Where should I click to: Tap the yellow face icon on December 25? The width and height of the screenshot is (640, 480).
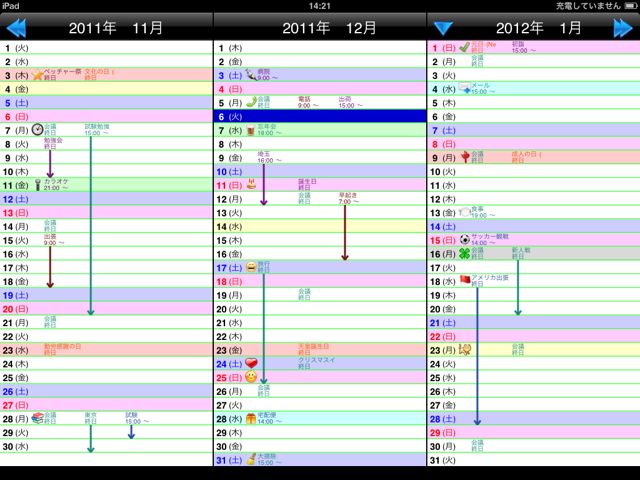[x=251, y=377]
